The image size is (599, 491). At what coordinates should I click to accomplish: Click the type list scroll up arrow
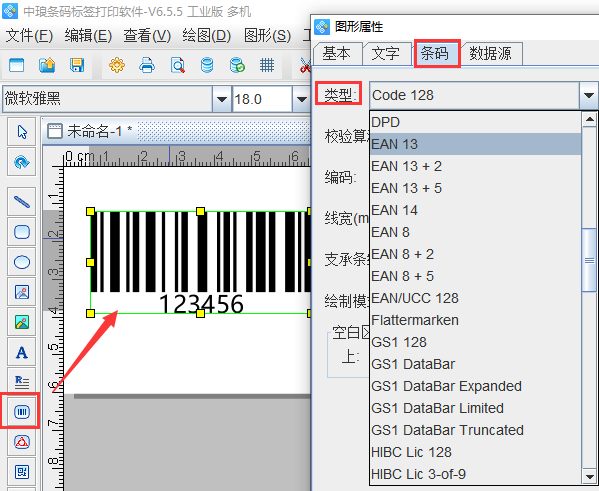pyautogui.click(x=589, y=120)
